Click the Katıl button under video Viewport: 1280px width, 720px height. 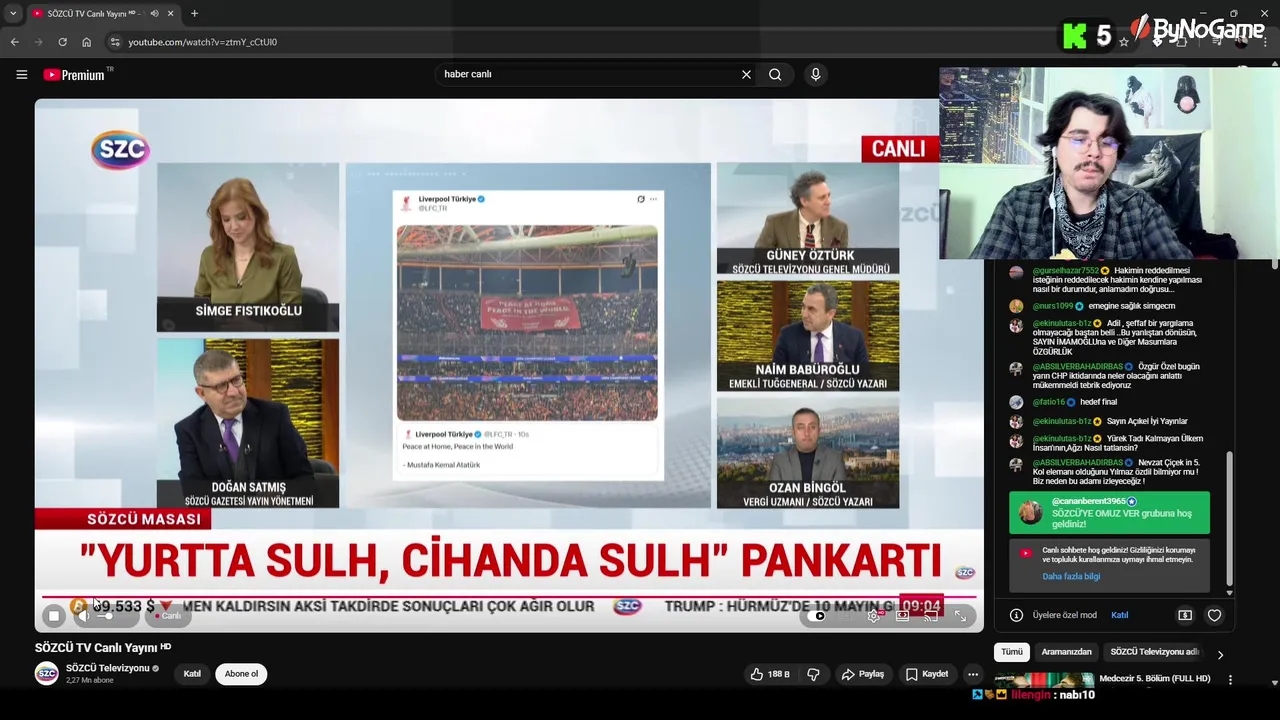192,674
